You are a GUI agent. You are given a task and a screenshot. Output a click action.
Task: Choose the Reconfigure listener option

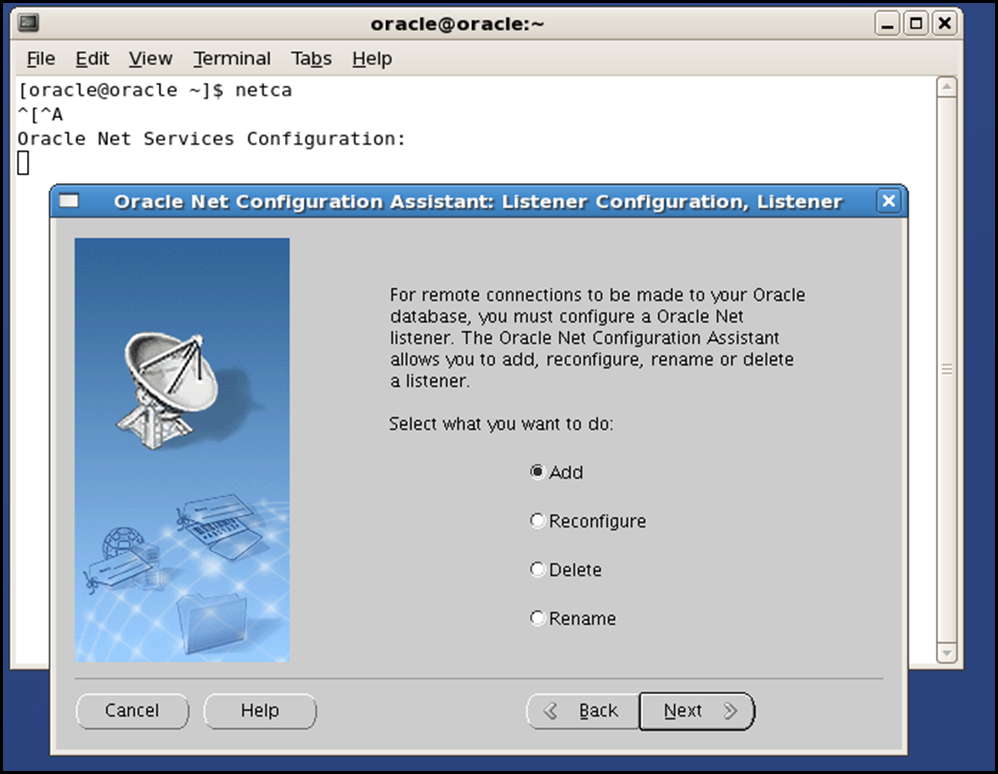tap(588, 521)
